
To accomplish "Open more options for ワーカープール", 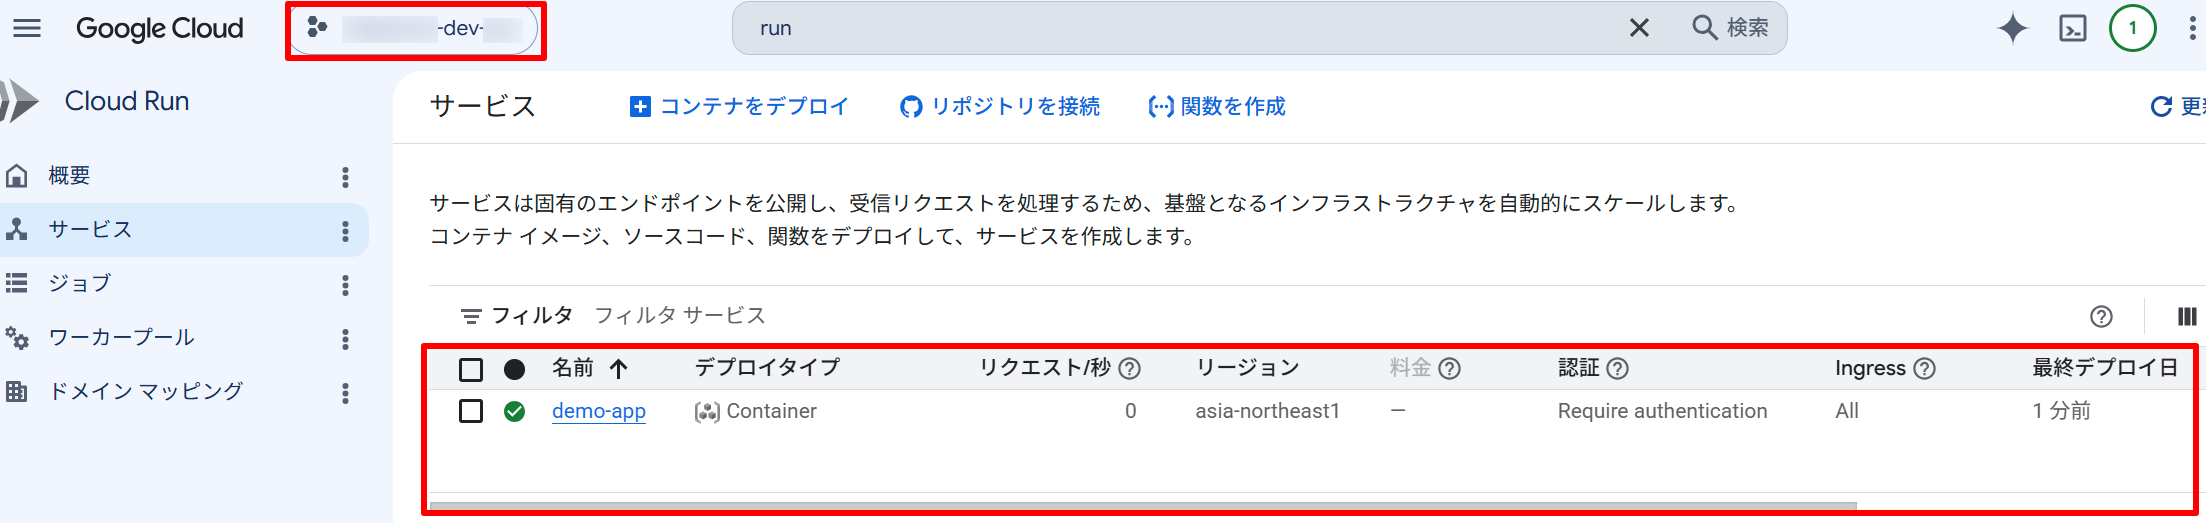I will pyautogui.click(x=345, y=339).
